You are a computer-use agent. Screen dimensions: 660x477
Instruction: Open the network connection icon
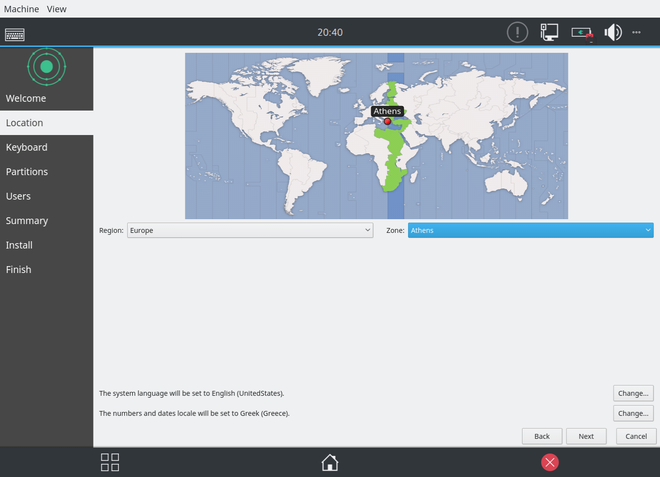click(x=549, y=32)
